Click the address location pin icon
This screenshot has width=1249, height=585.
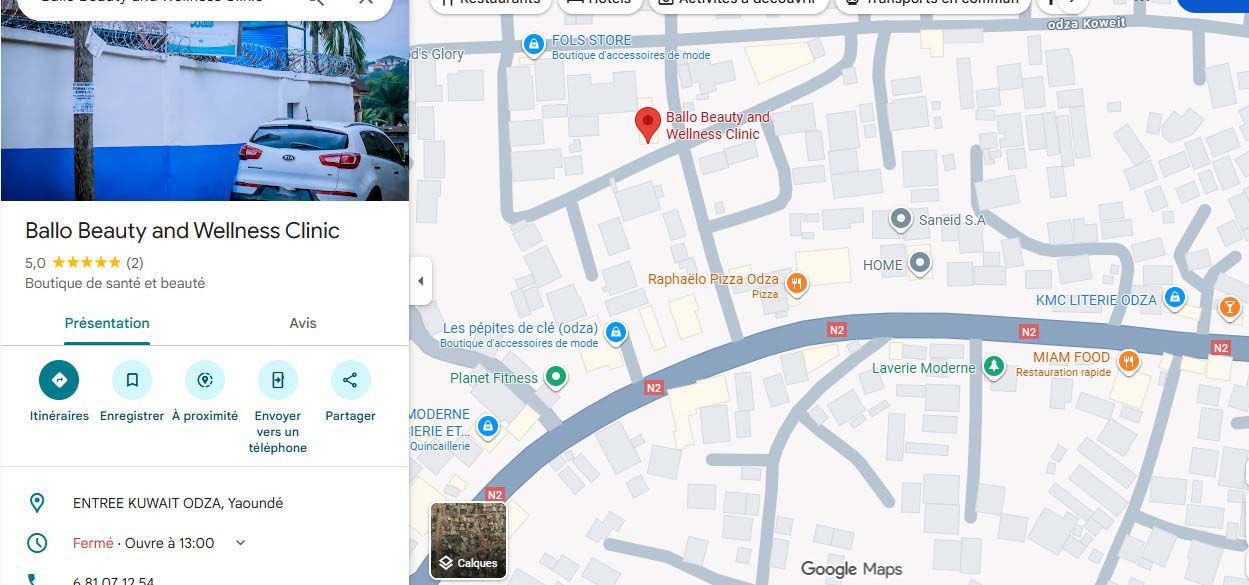pyautogui.click(x=37, y=503)
